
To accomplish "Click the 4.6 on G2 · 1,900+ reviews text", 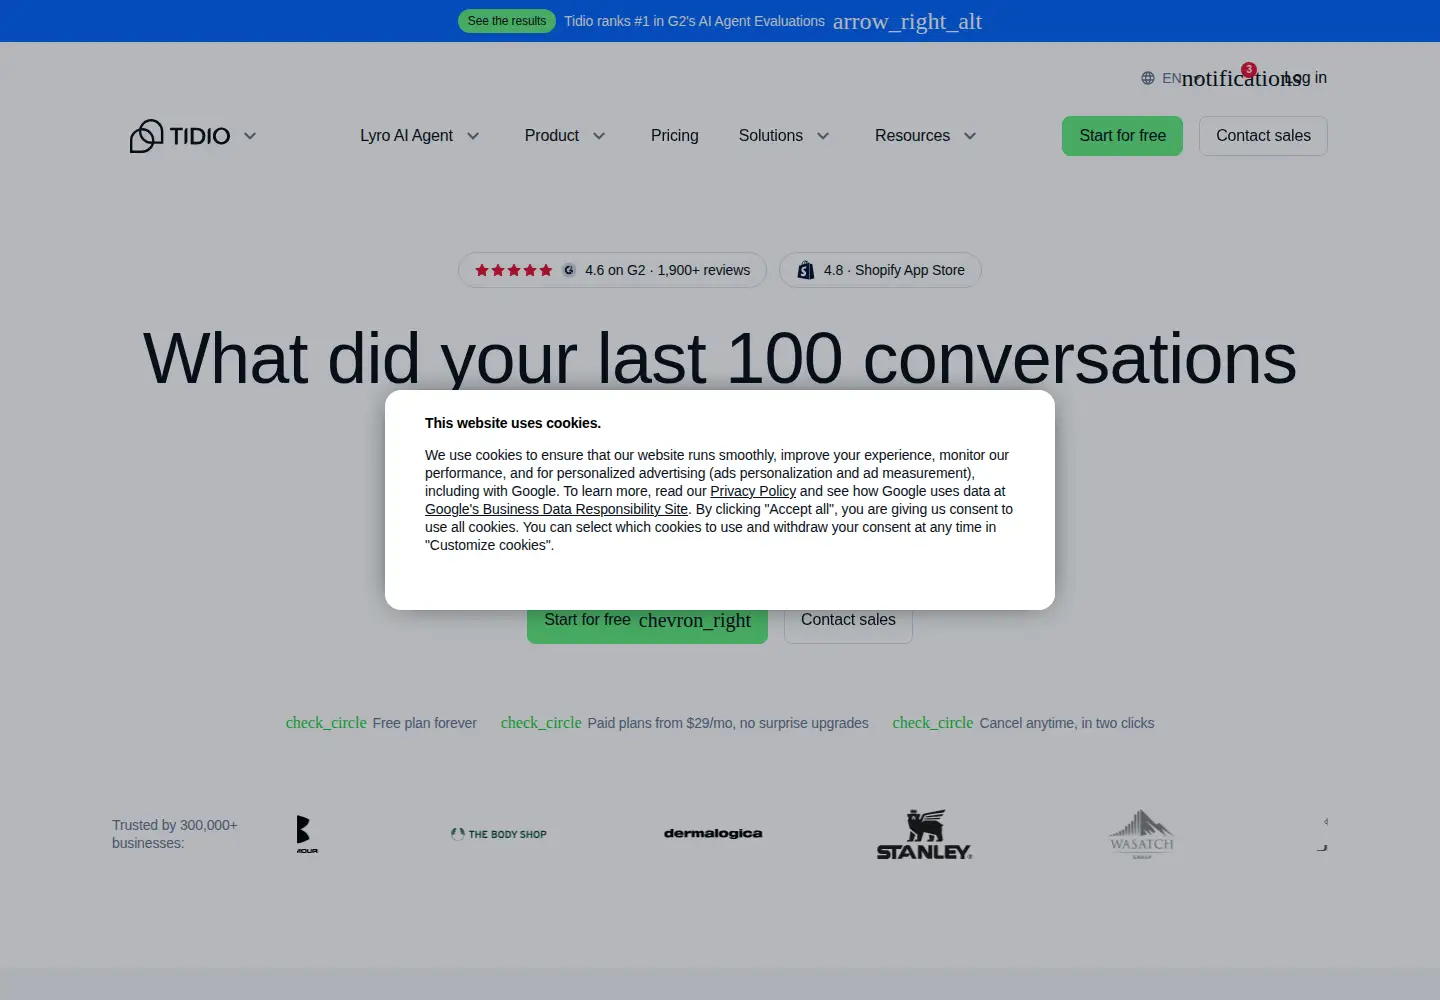I will point(667,270).
